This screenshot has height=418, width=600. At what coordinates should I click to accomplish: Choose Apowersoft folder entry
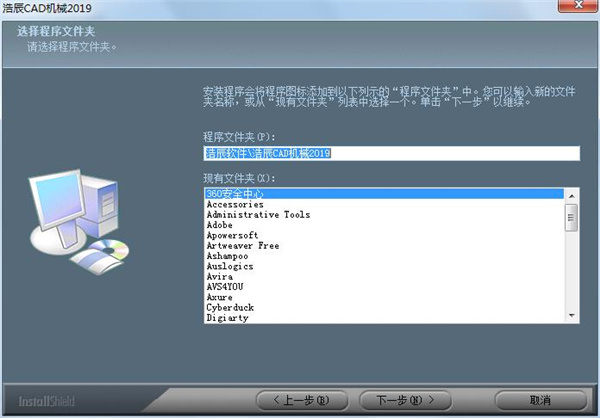click(x=384, y=235)
